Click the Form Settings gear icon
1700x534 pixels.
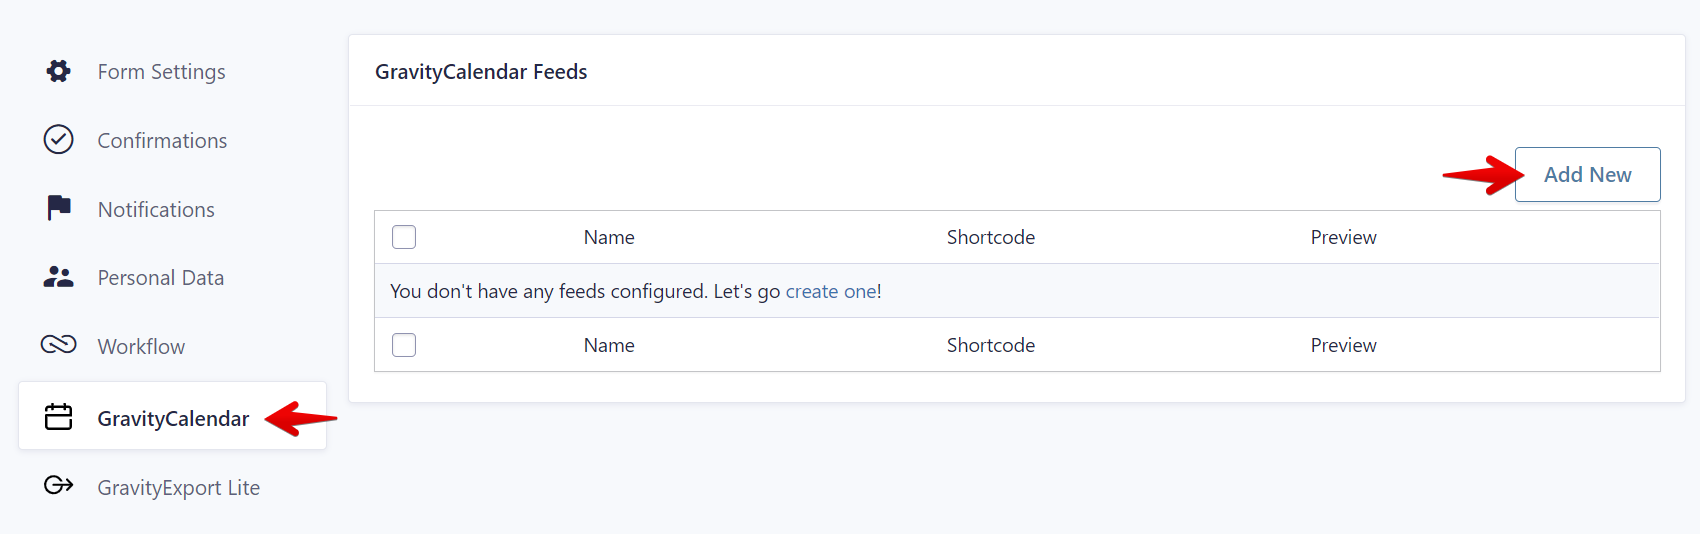[59, 71]
